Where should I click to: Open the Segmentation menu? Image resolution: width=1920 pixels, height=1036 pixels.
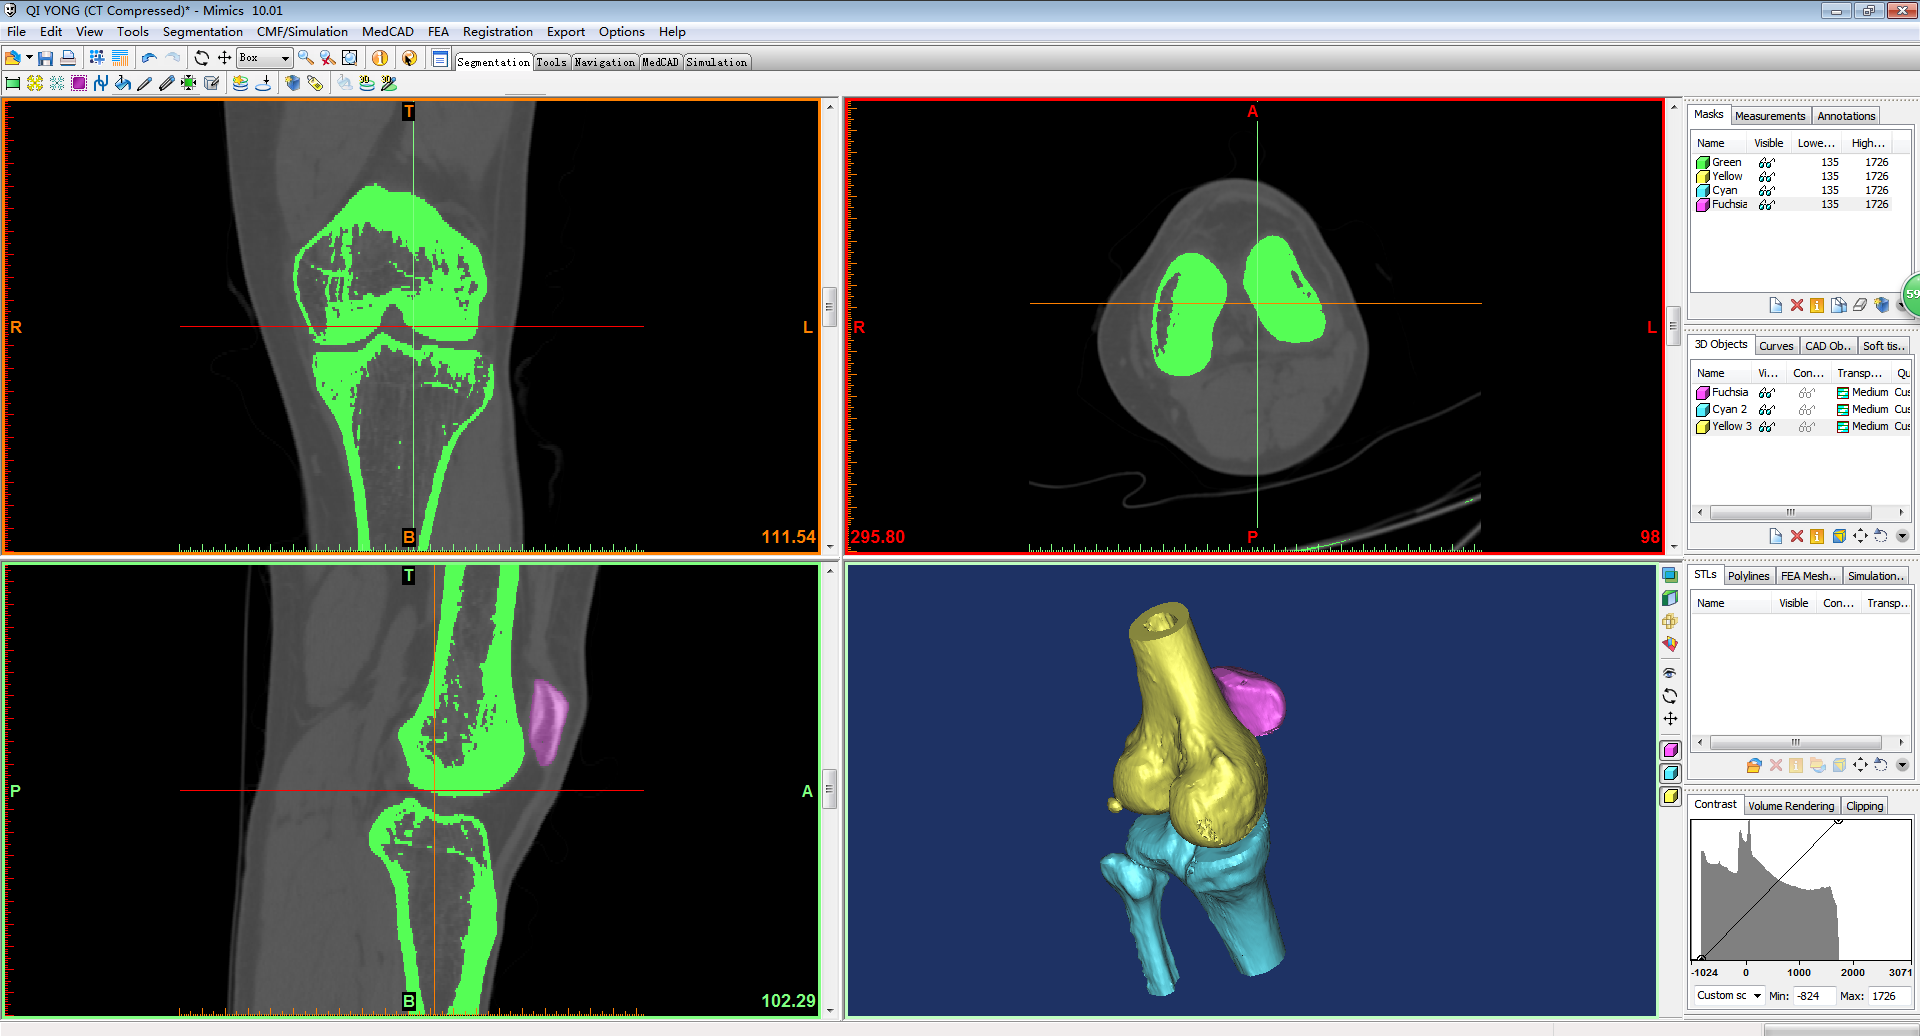[x=202, y=32]
